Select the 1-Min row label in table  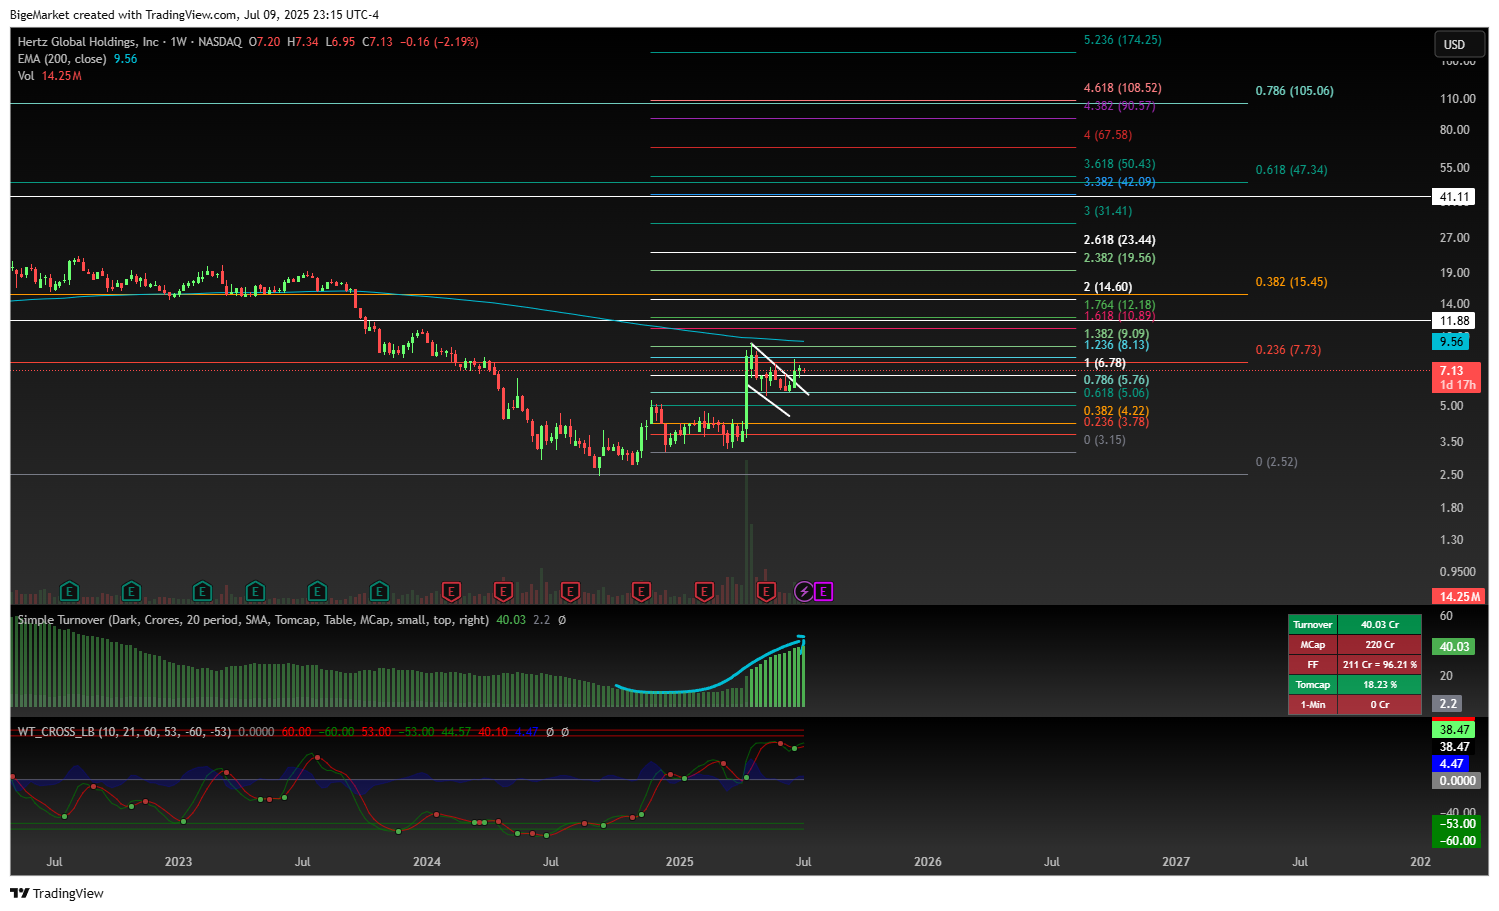click(x=1313, y=705)
